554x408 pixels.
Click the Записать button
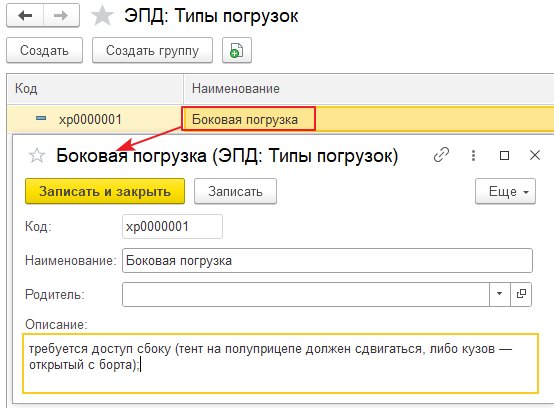(235, 191)
